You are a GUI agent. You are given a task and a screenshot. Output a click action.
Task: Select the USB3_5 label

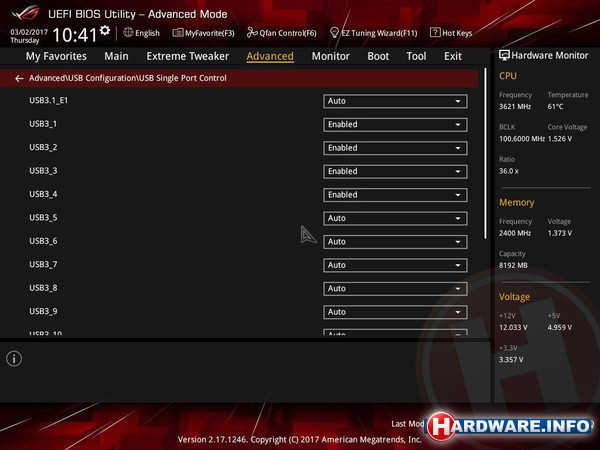click(x=43, y=217)
